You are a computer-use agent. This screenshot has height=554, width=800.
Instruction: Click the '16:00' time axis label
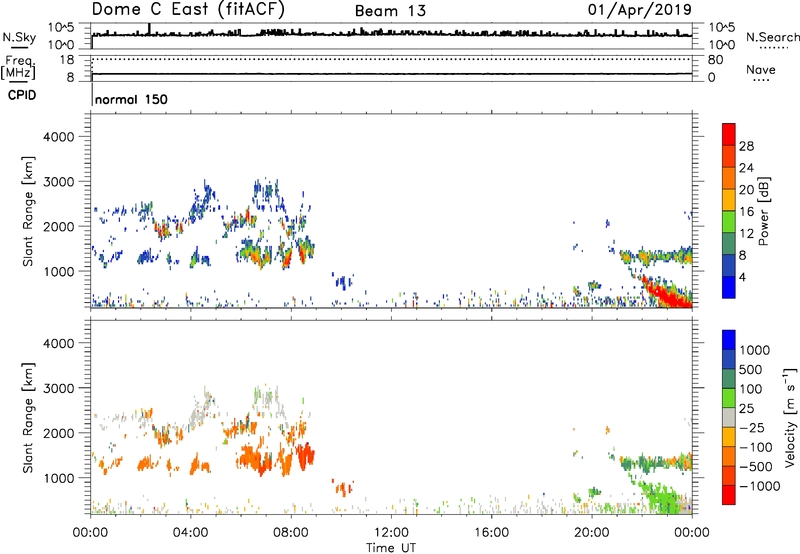click(491, 533)
